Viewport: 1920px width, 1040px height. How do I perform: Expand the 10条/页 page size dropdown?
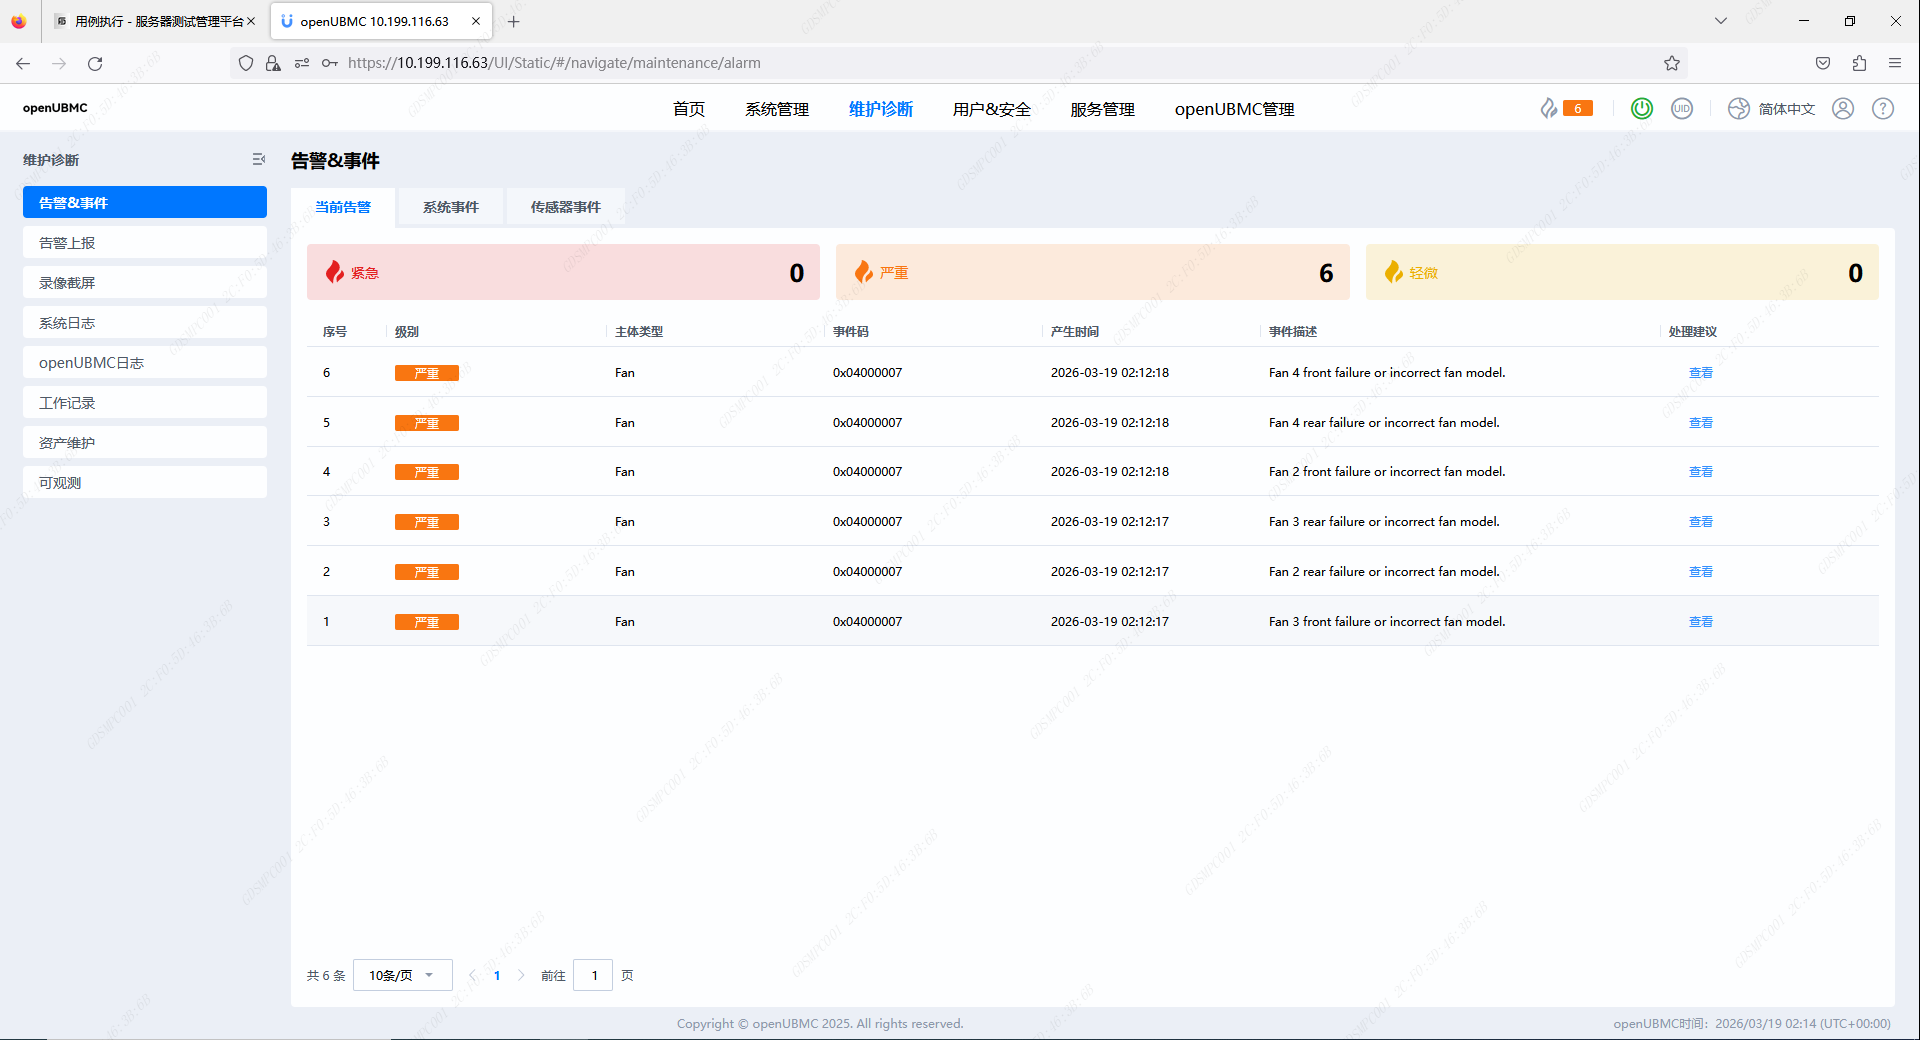402,975
